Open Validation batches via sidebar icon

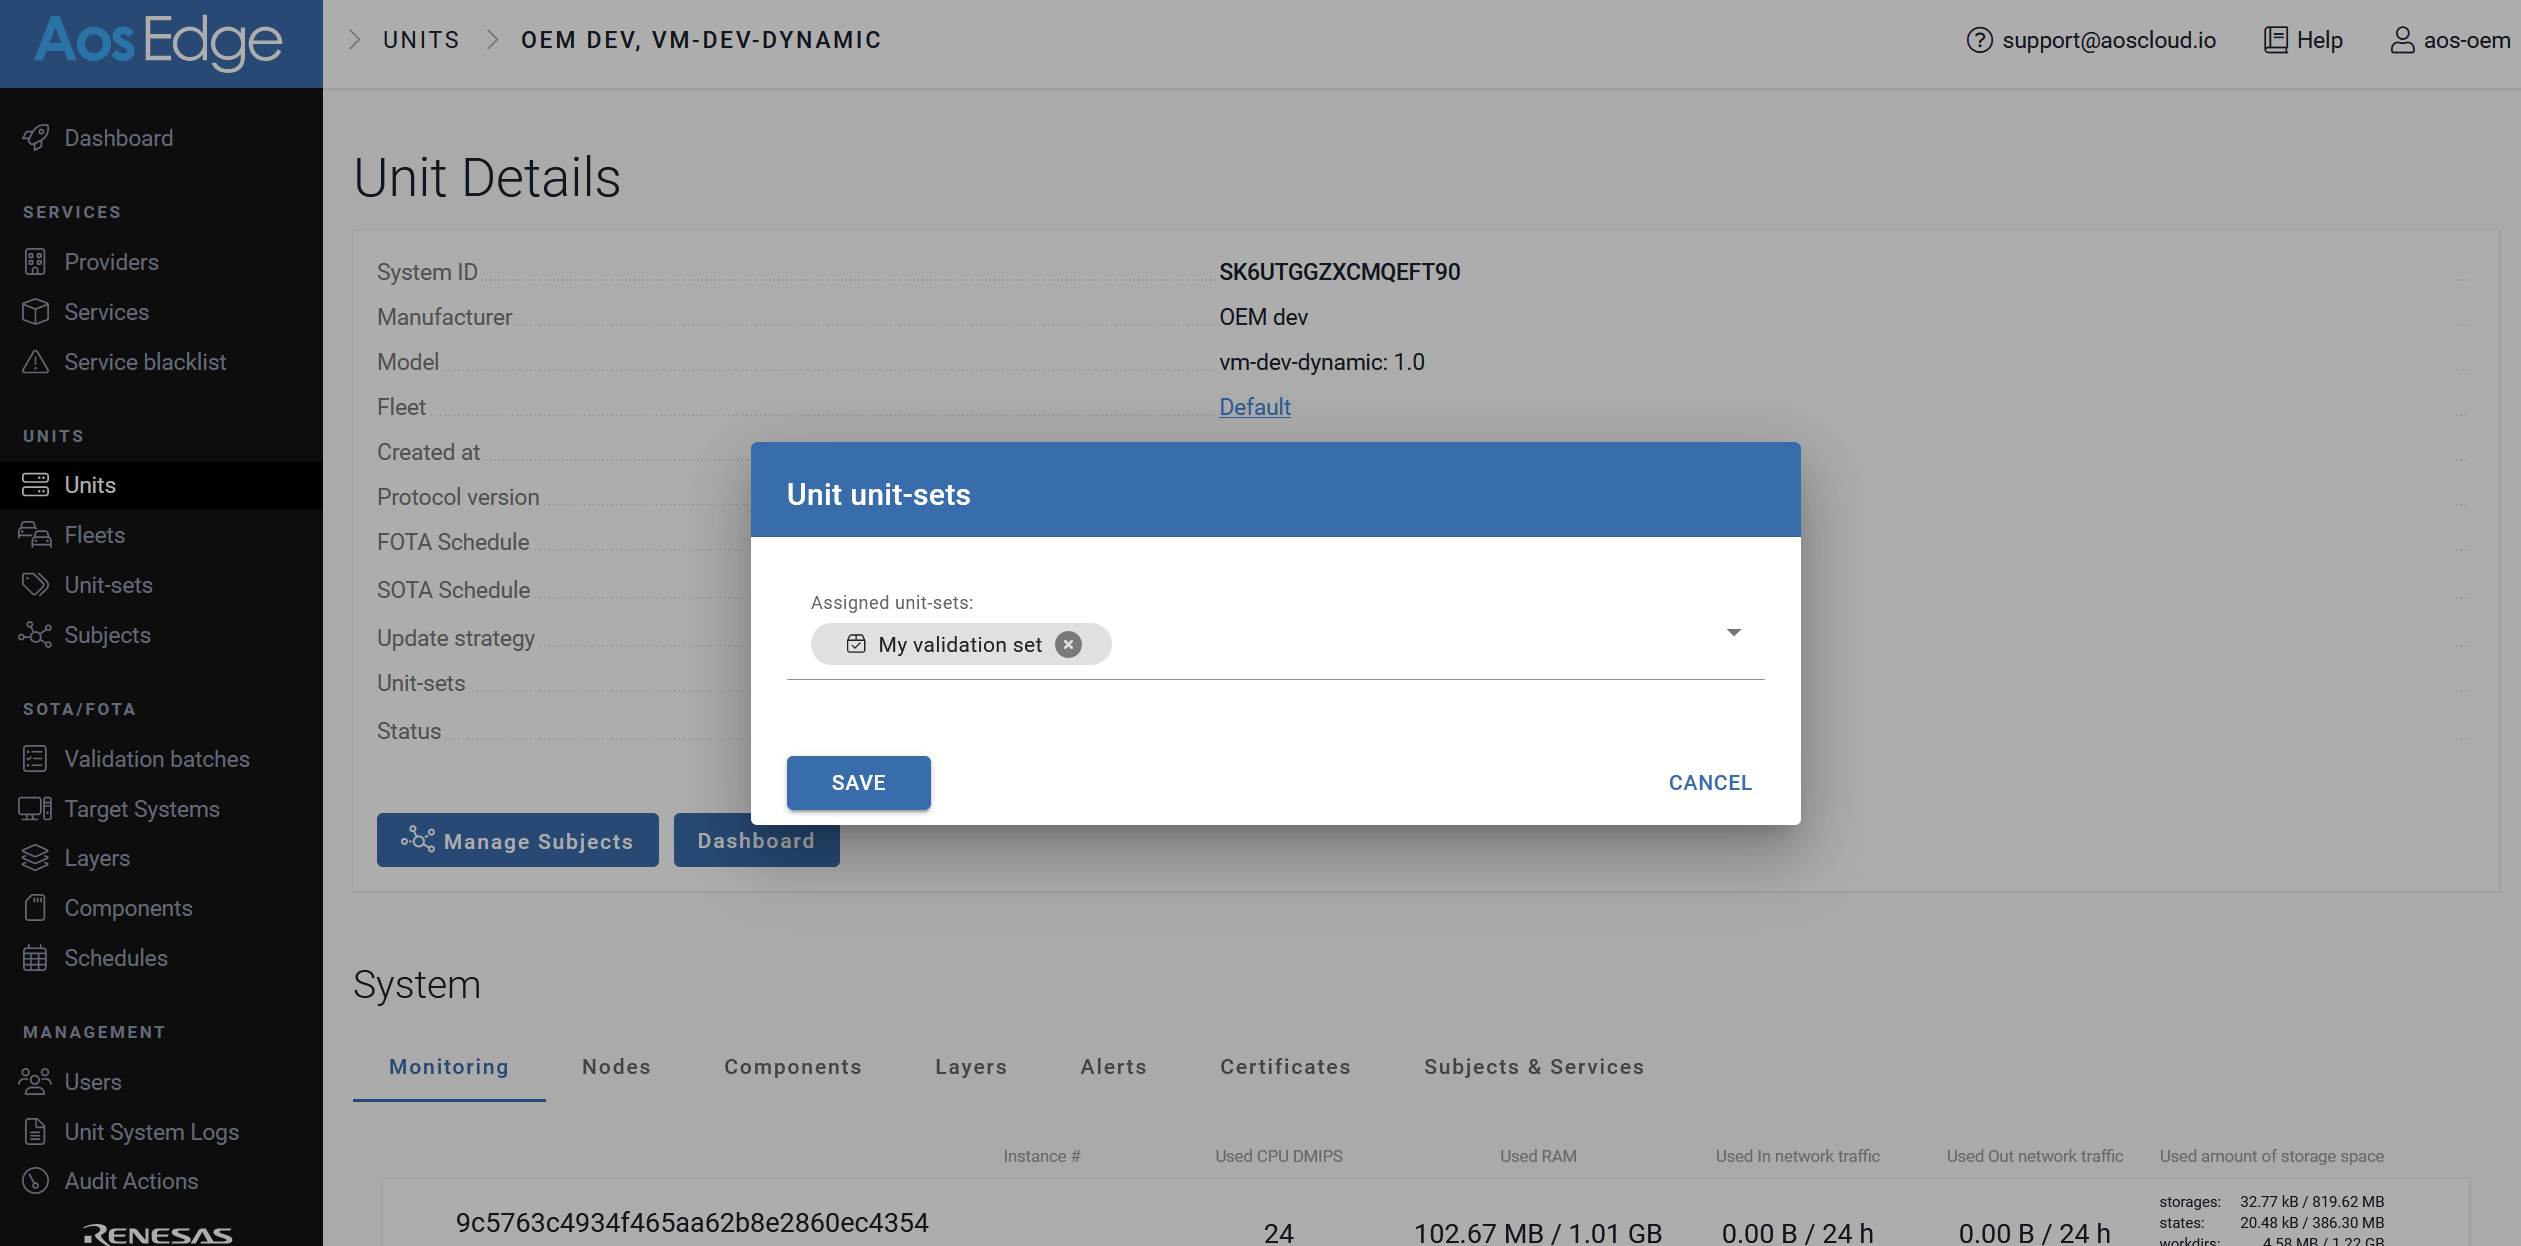pos(36,758)
